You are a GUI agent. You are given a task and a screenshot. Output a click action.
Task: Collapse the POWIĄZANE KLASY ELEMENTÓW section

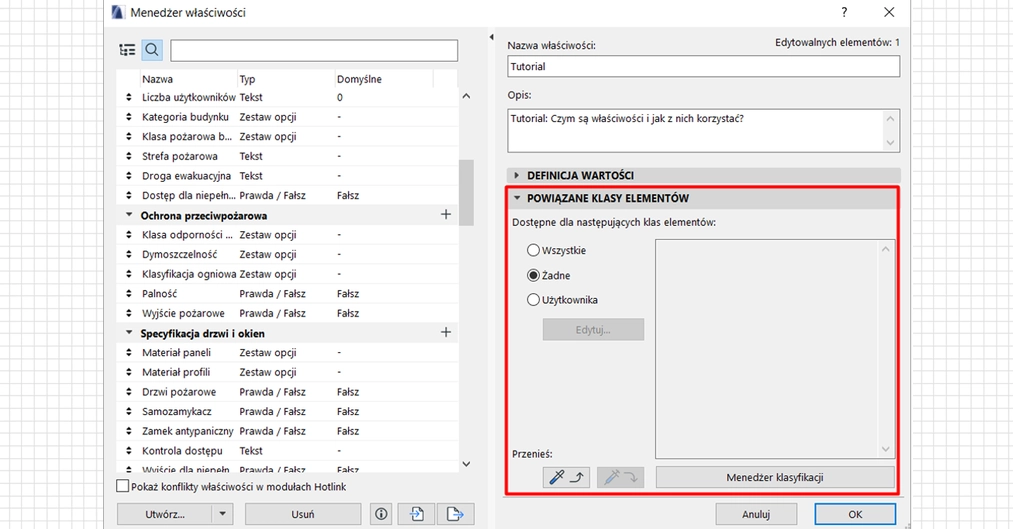point(517,198)
